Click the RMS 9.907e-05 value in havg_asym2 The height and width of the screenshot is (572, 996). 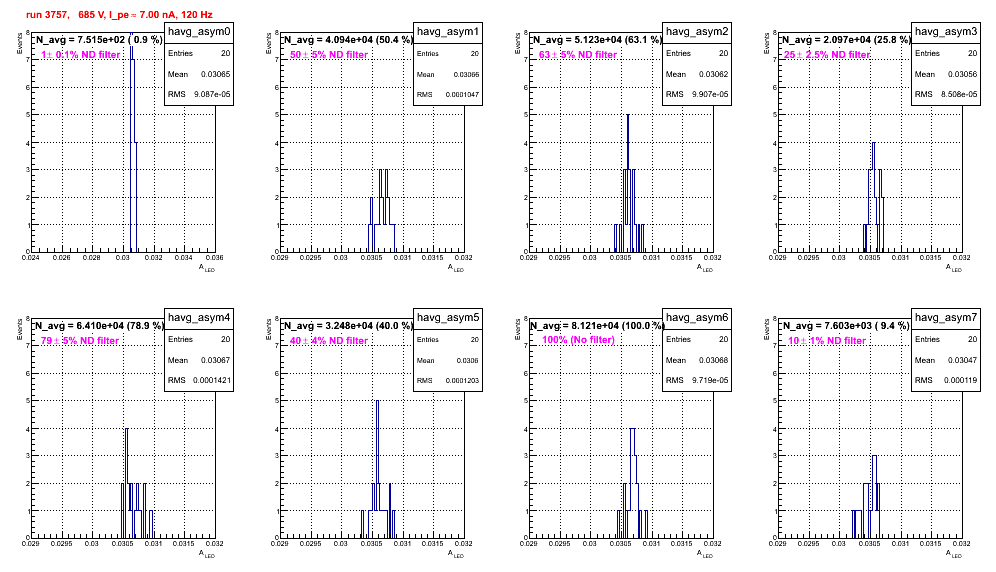point(710,95)
